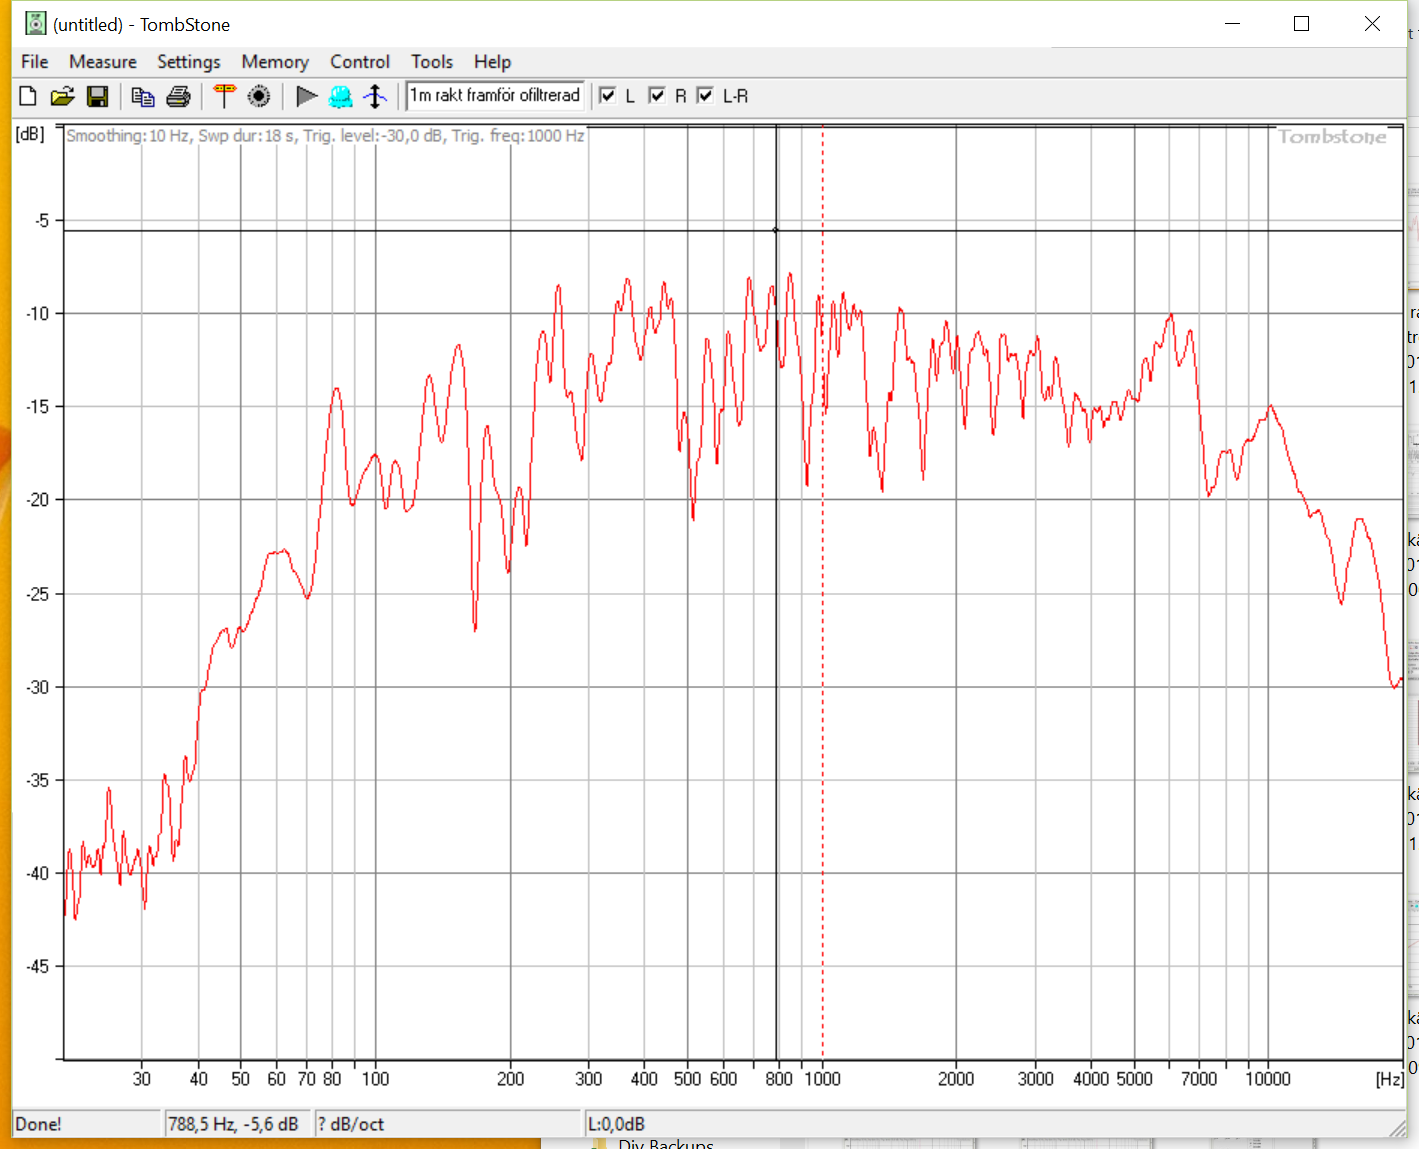The image size is (1419, 1149).
Task: Click the Open folder toolbar icon
Action: coord(62,96)
